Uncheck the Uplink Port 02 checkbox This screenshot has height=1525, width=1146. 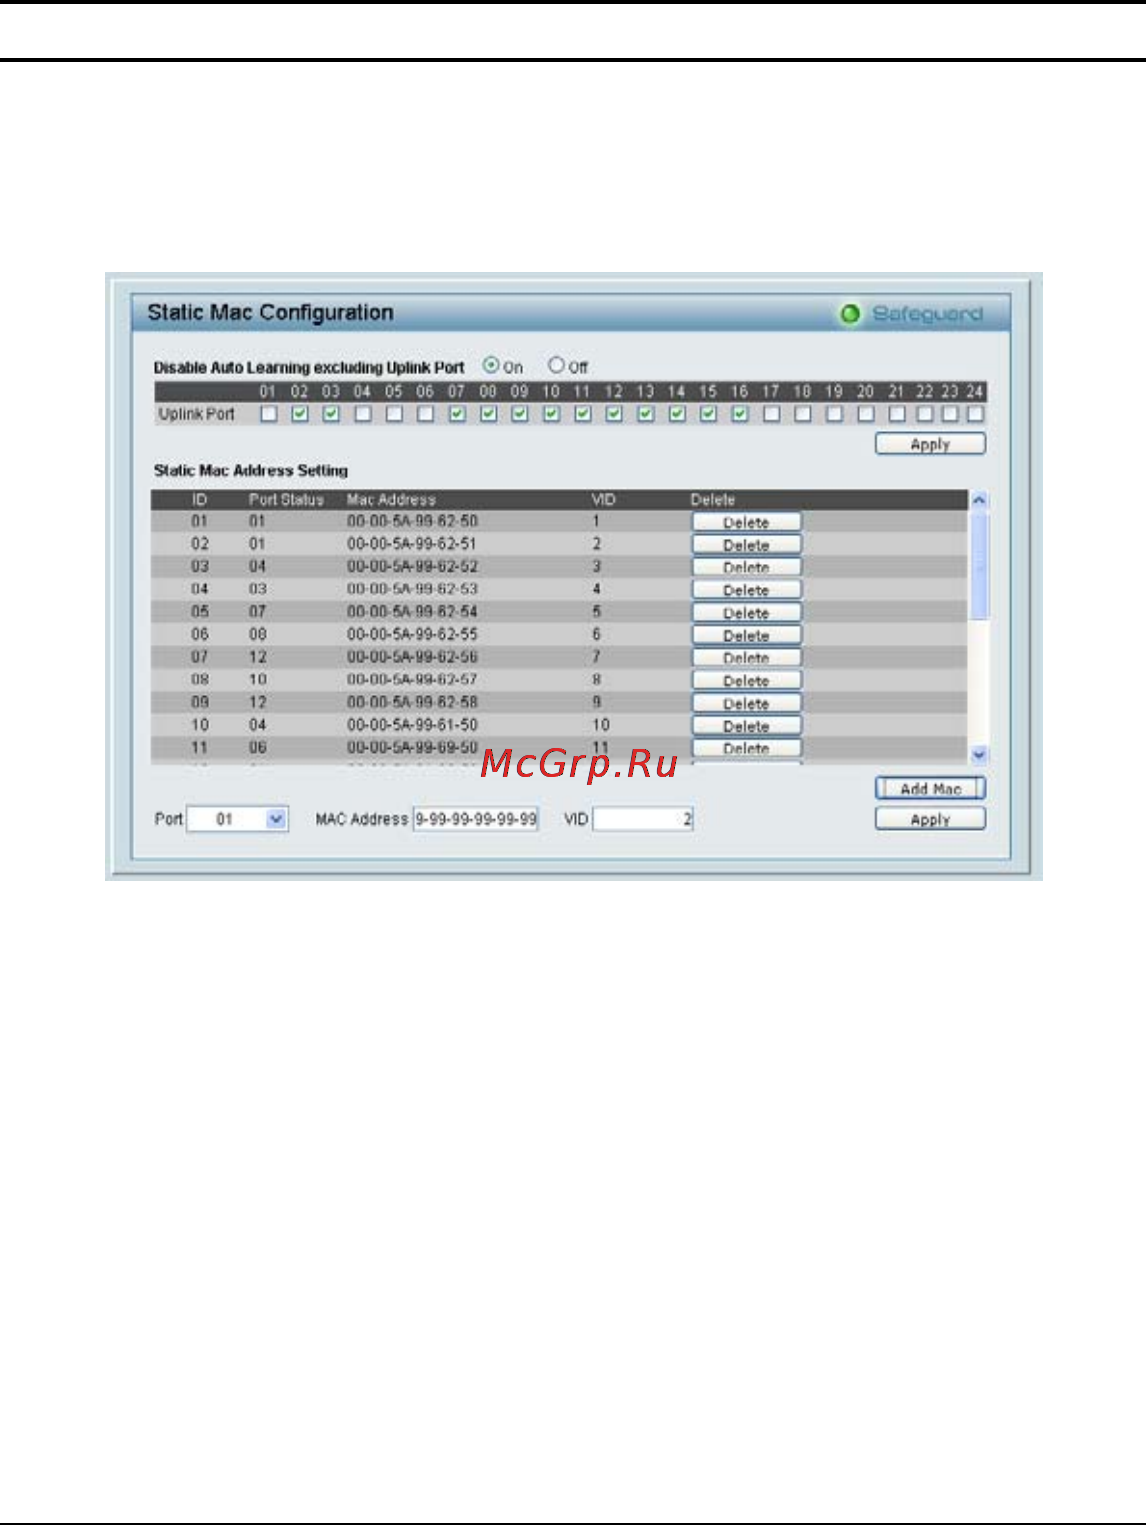299,414
